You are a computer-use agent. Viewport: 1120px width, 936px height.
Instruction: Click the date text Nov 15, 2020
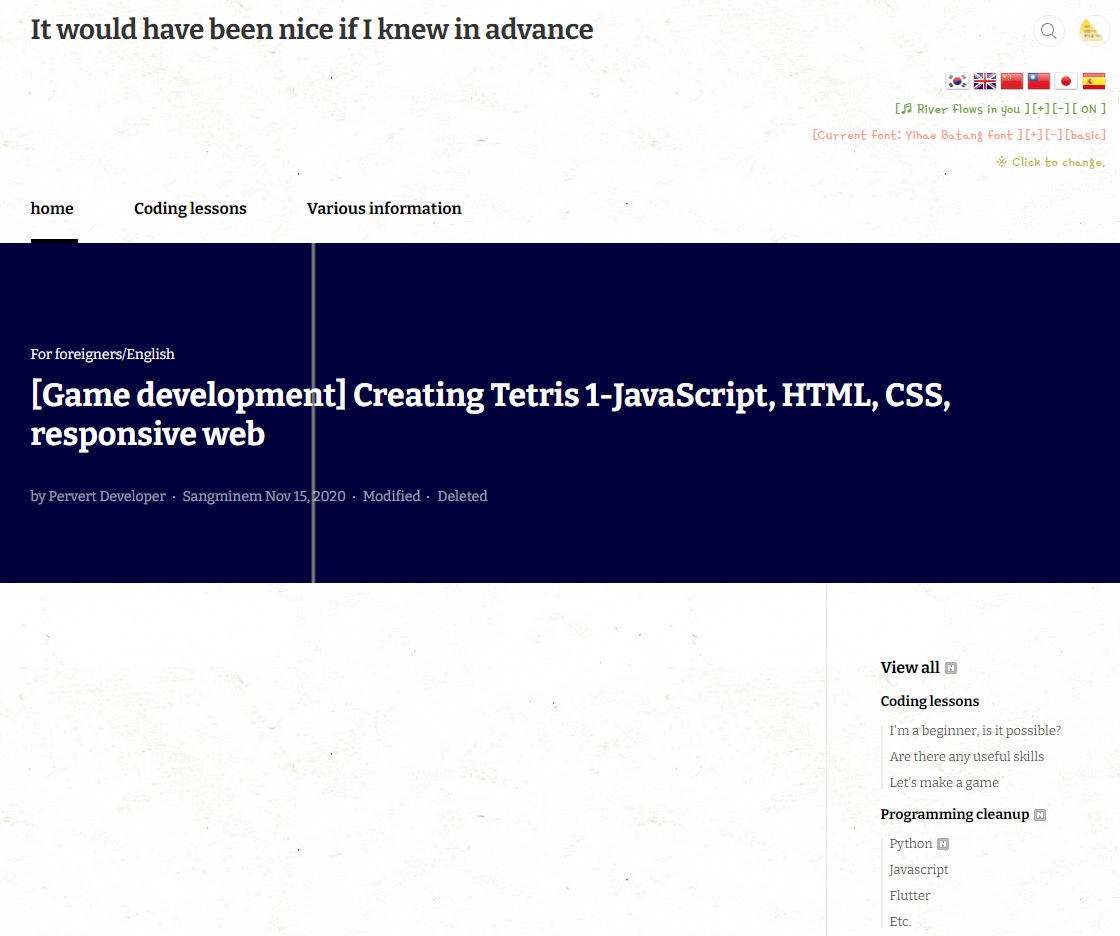(305, 496)
